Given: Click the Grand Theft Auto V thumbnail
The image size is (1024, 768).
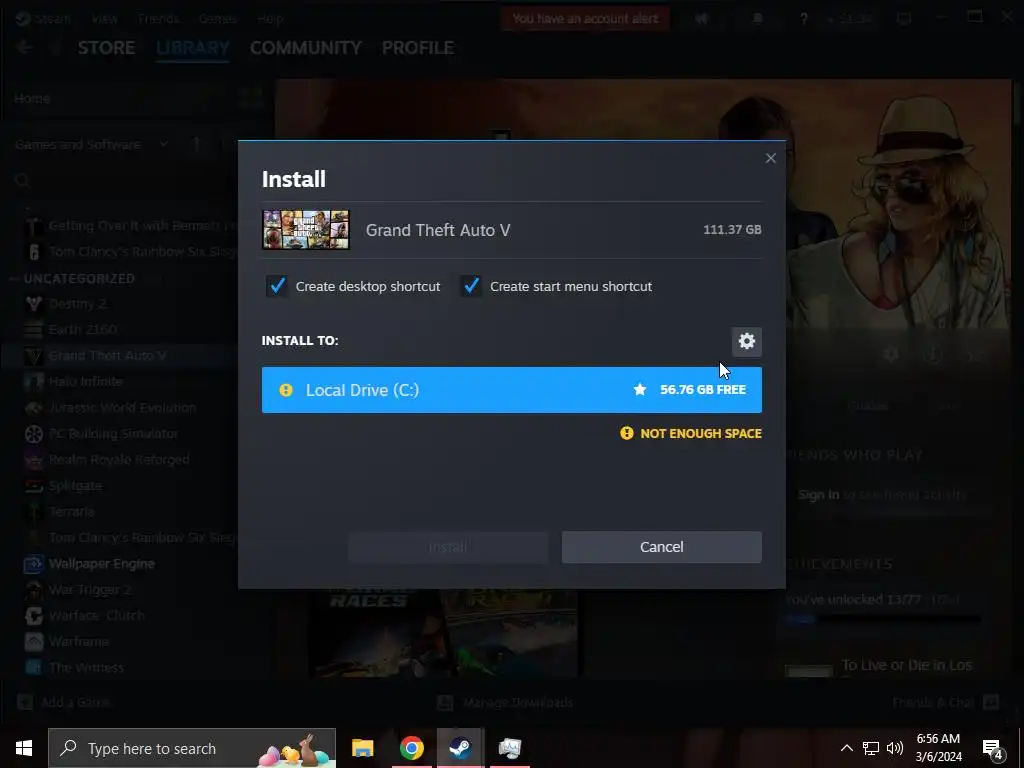Looking at the screenshot, I should (306, 230).
